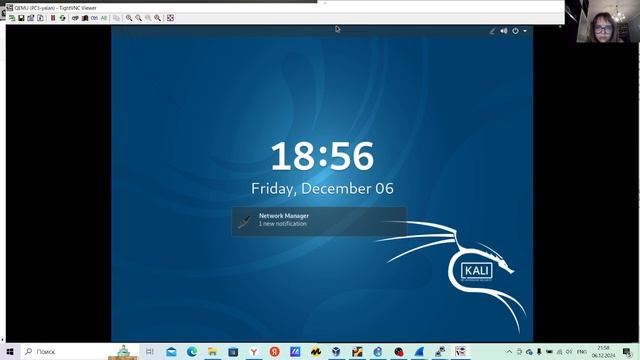Open VirtualBox cube icon in taskbar

click(x=336, y=351)
